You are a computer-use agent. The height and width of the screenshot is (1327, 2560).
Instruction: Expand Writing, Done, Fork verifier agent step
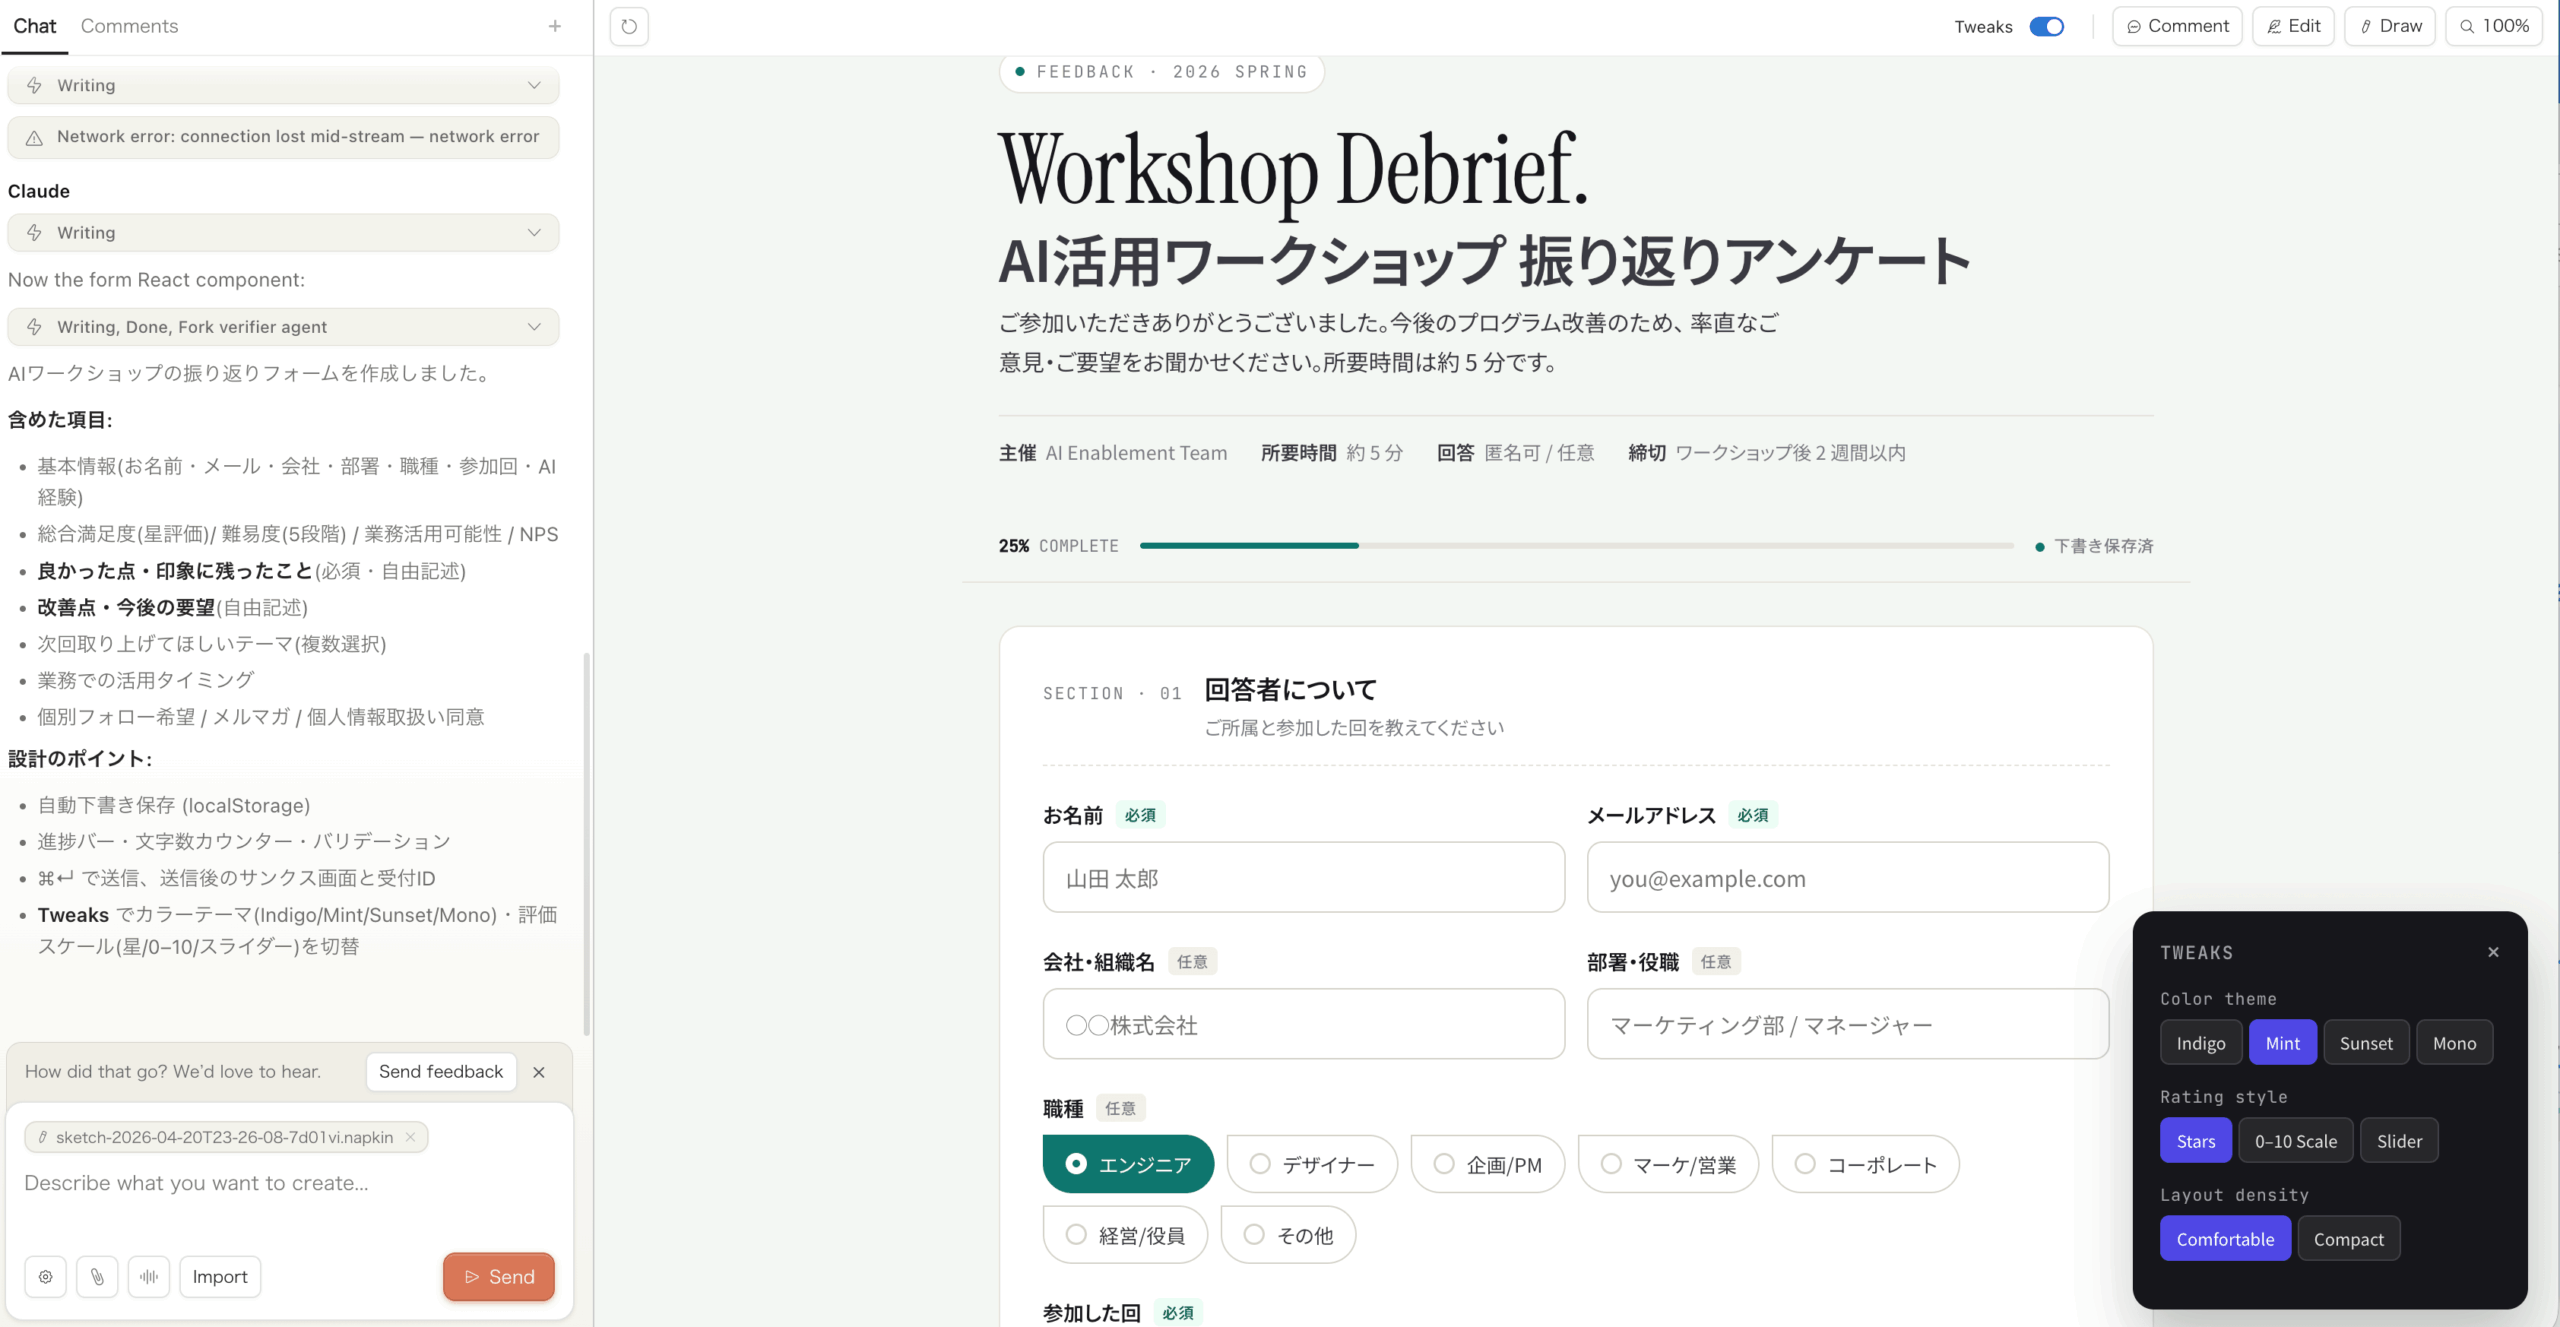(x=283, y=327)
